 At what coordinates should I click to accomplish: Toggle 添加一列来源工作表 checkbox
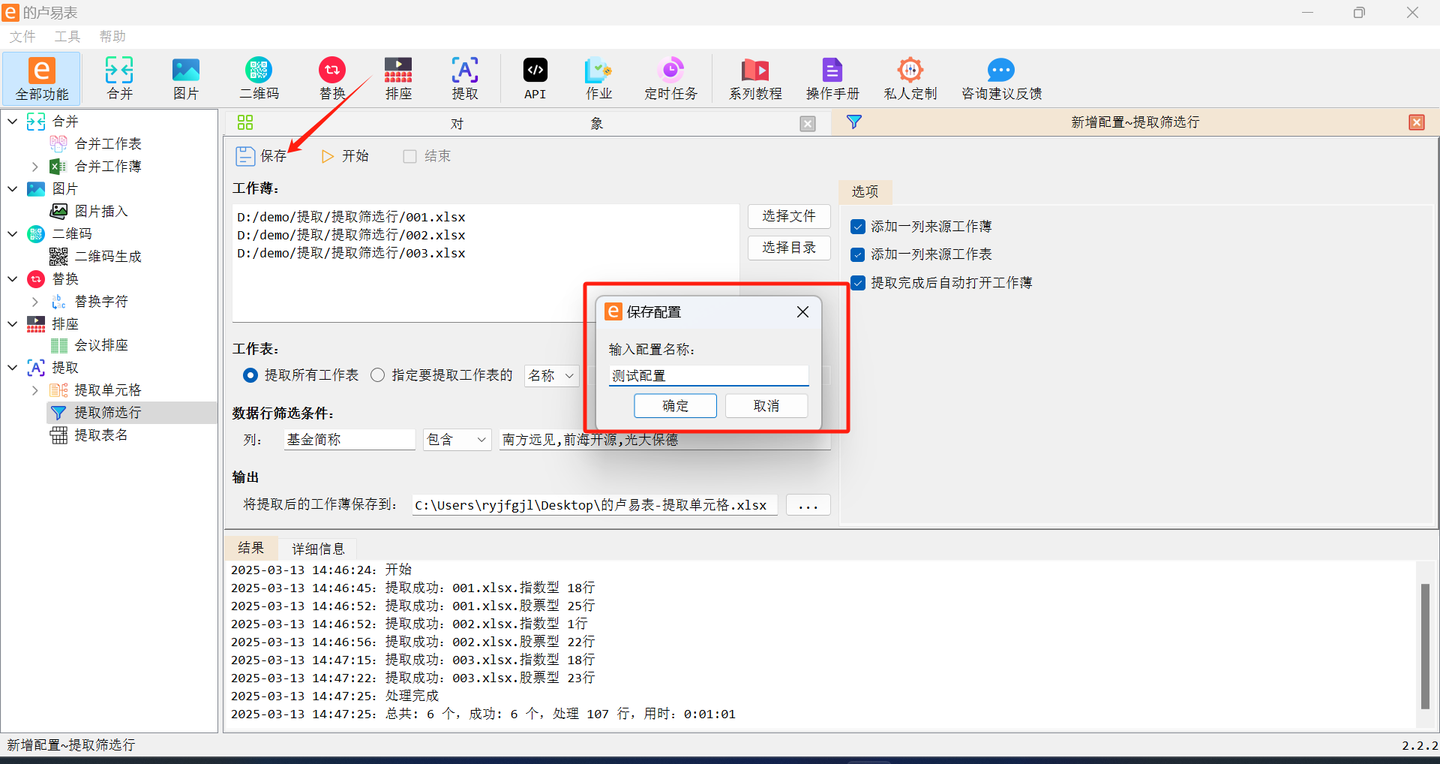857,255
